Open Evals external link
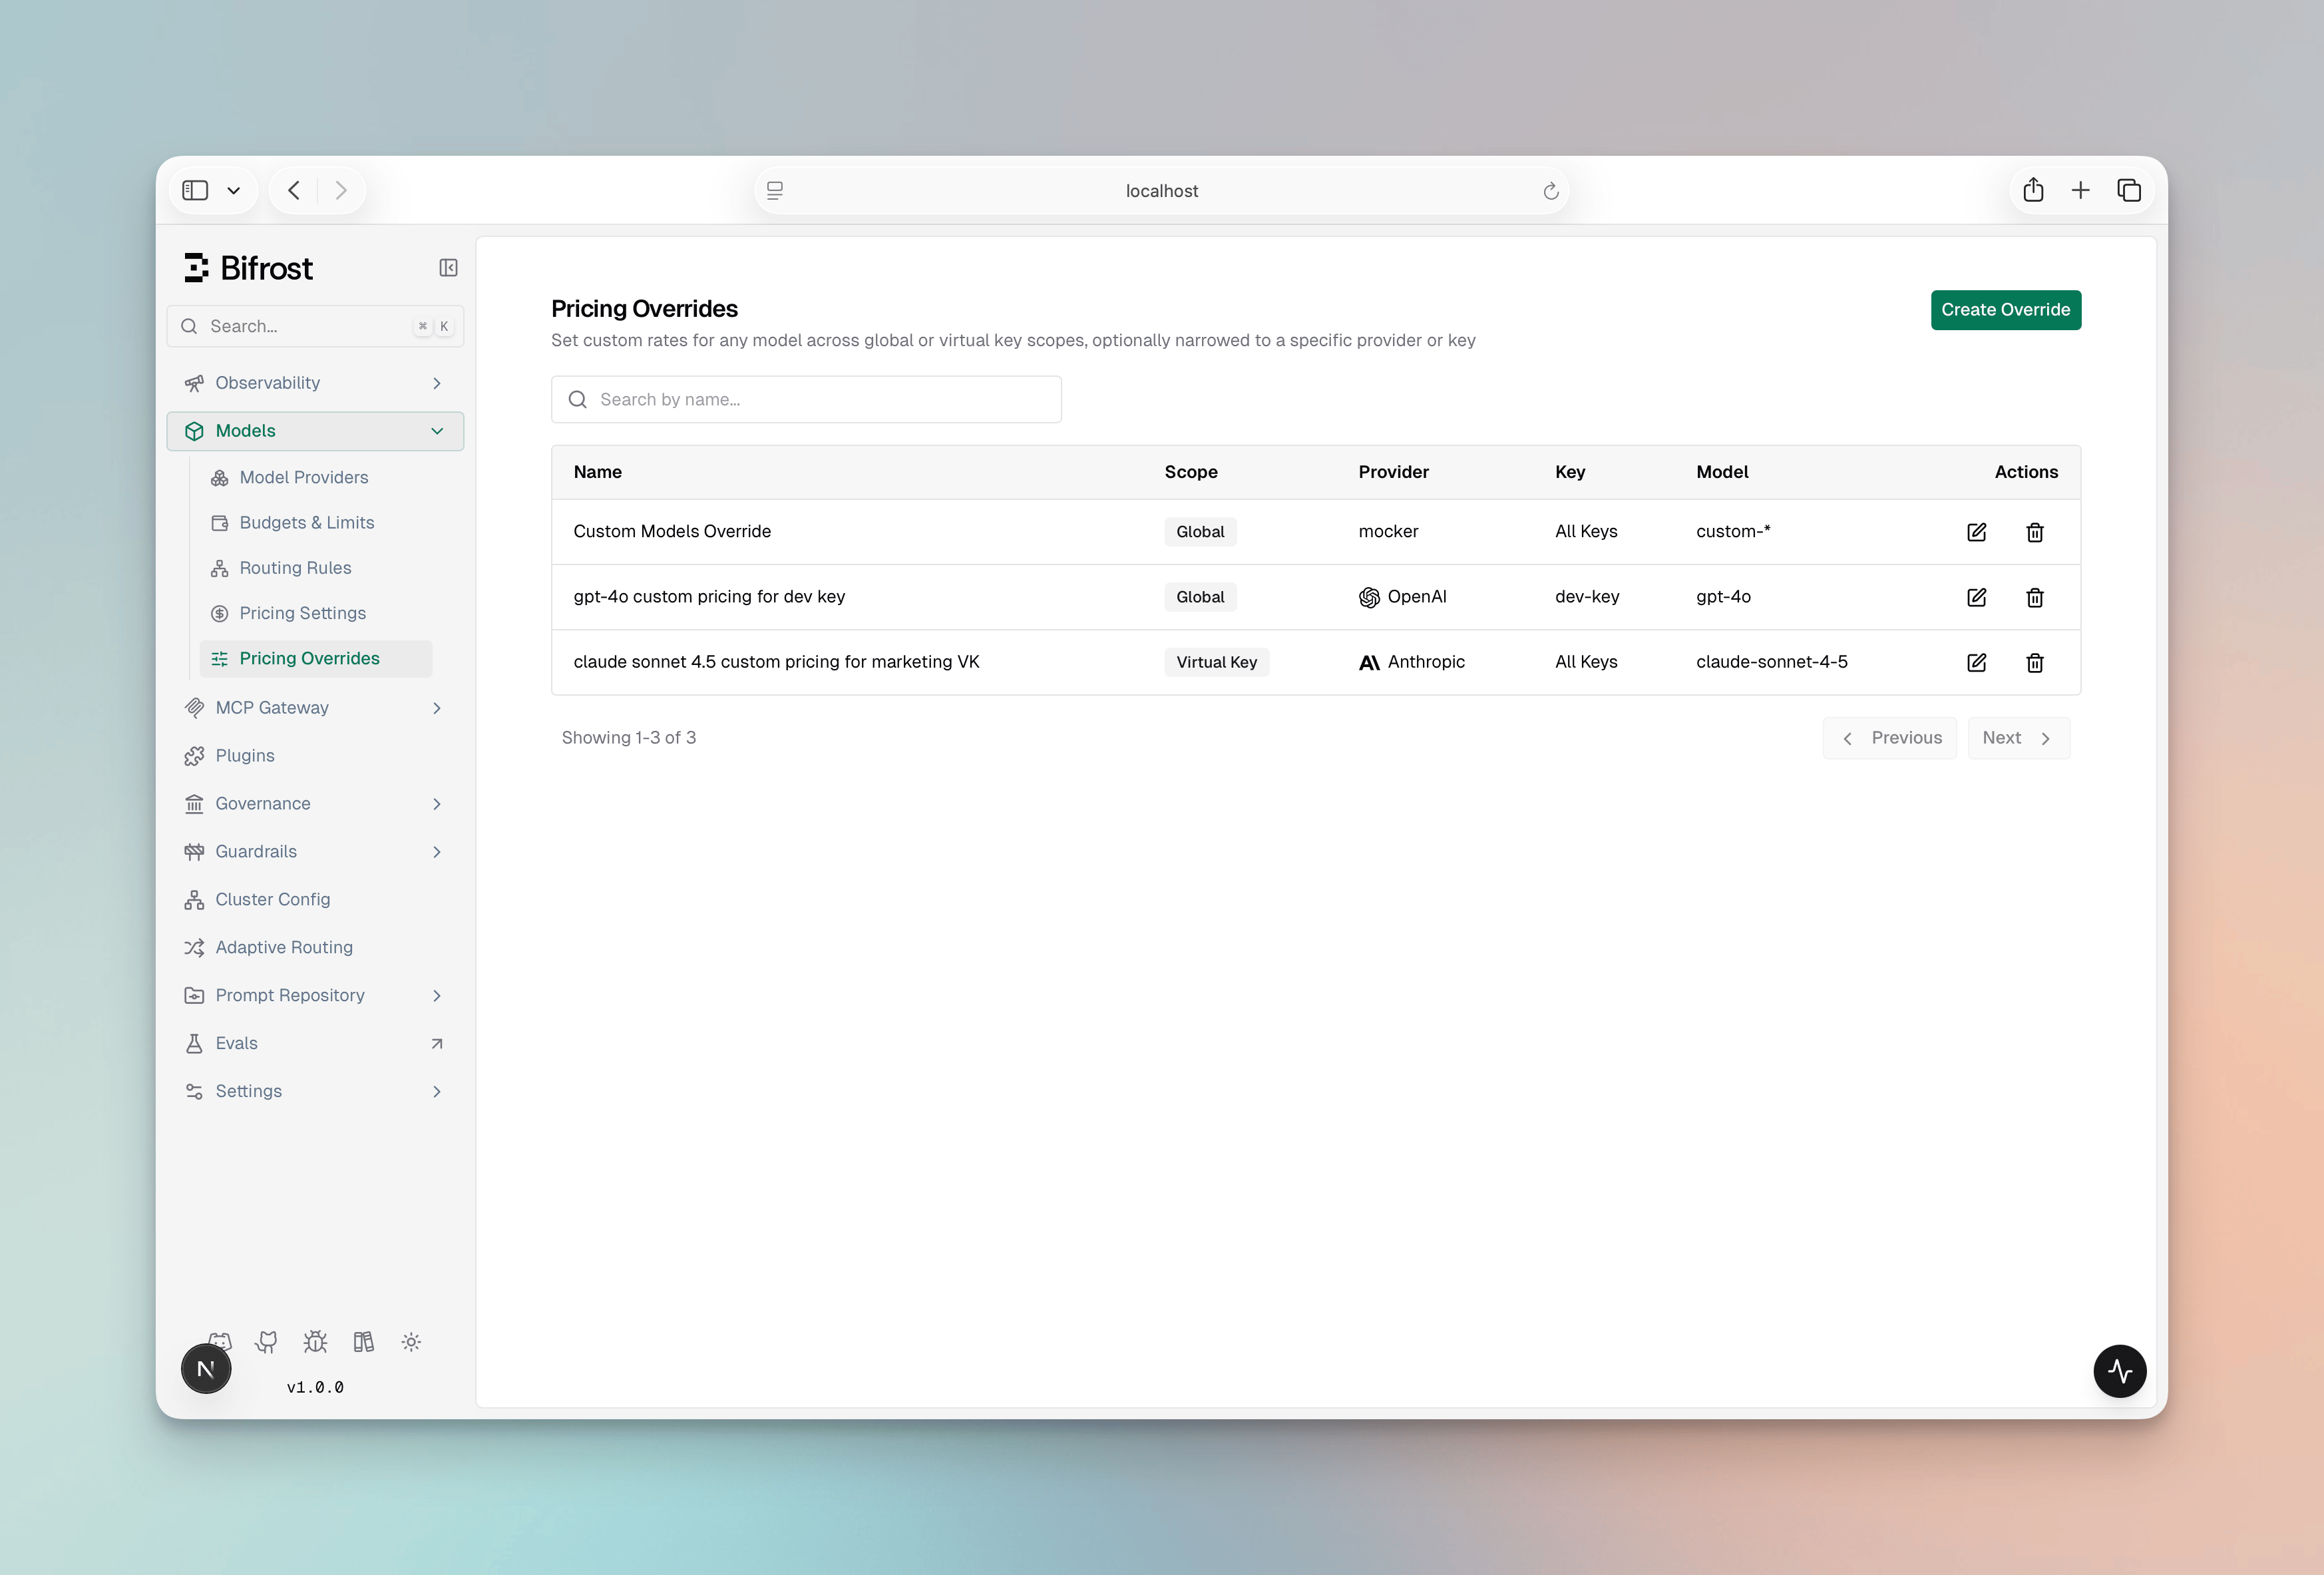This screenshot has width=2324, height=1575. point(315,1044)
